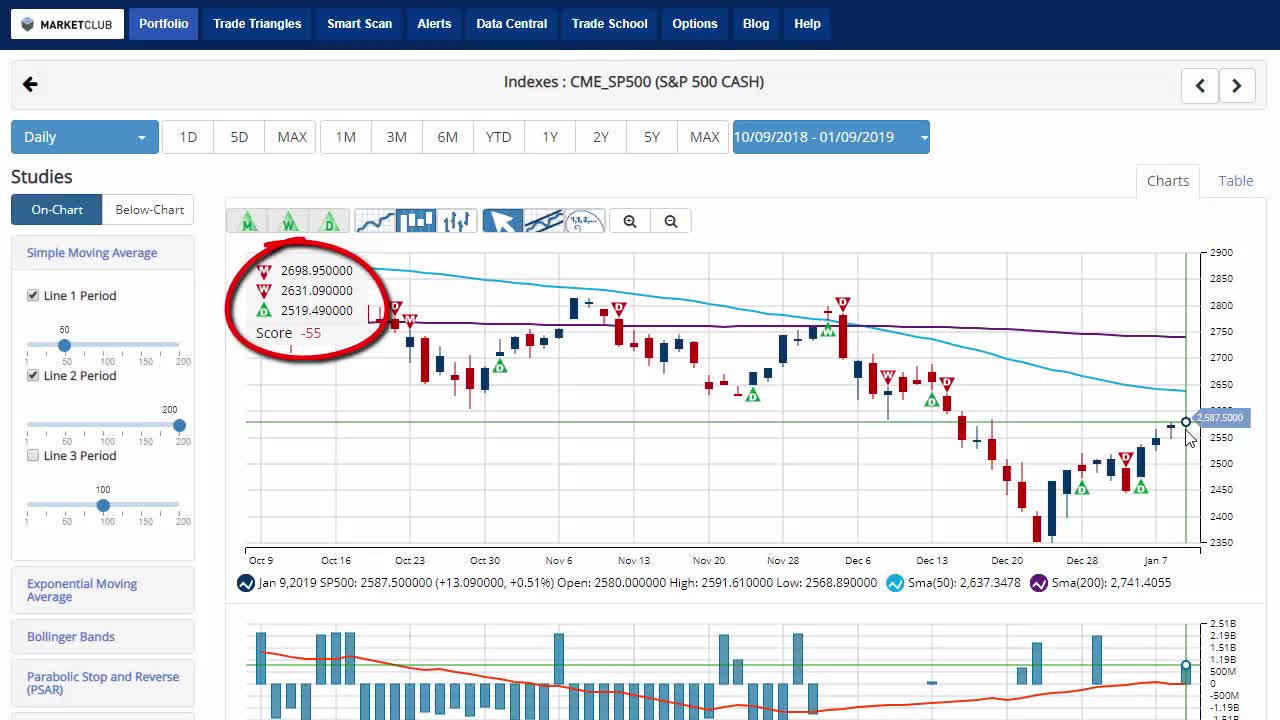The width and height of the screenshot is (1280, 720).
Task: Click the Sma(200) legend icon
Action: [x=1039, y=583]
